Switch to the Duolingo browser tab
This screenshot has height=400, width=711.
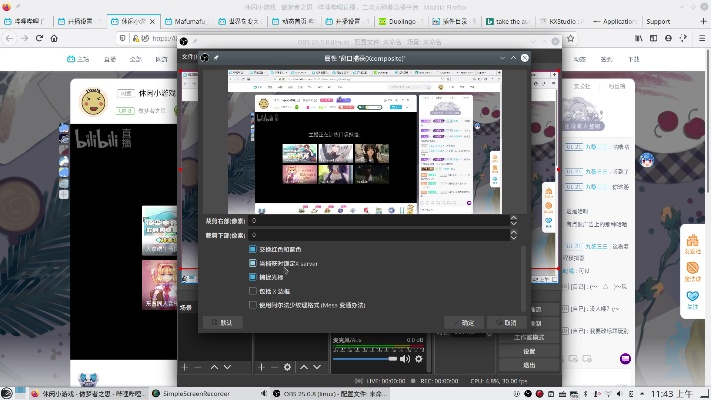click(x=400, y=20)
